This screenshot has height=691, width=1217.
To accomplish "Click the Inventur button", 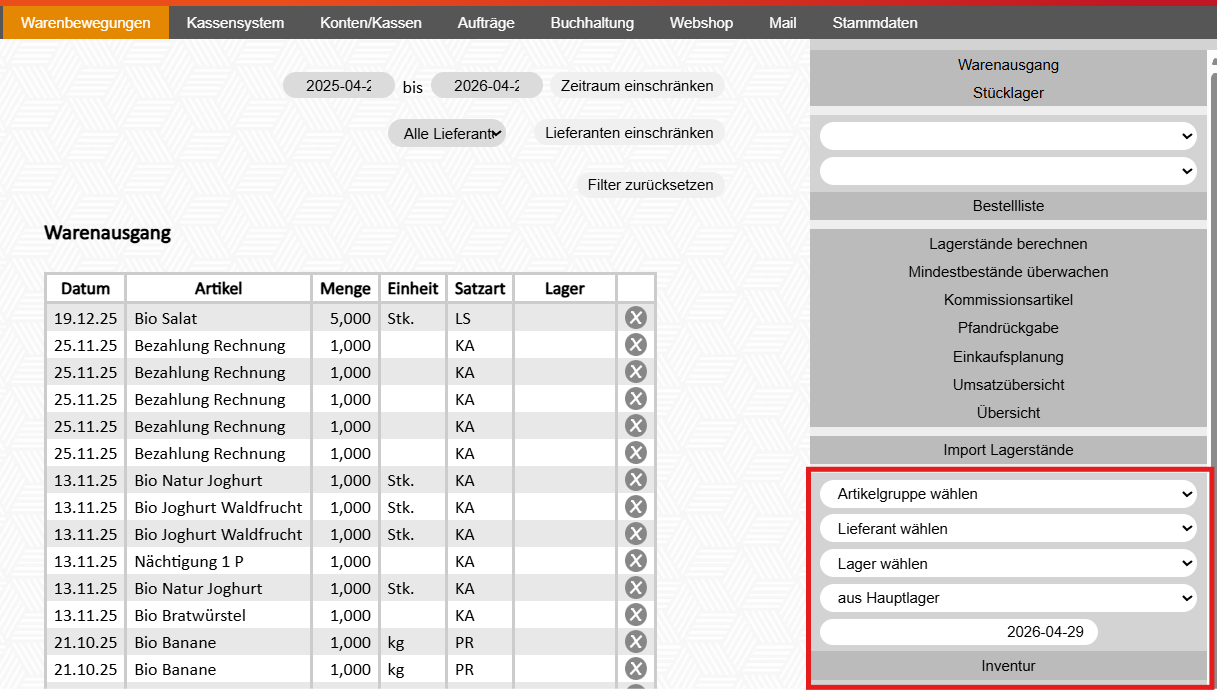I will (x=1008, y=666).
